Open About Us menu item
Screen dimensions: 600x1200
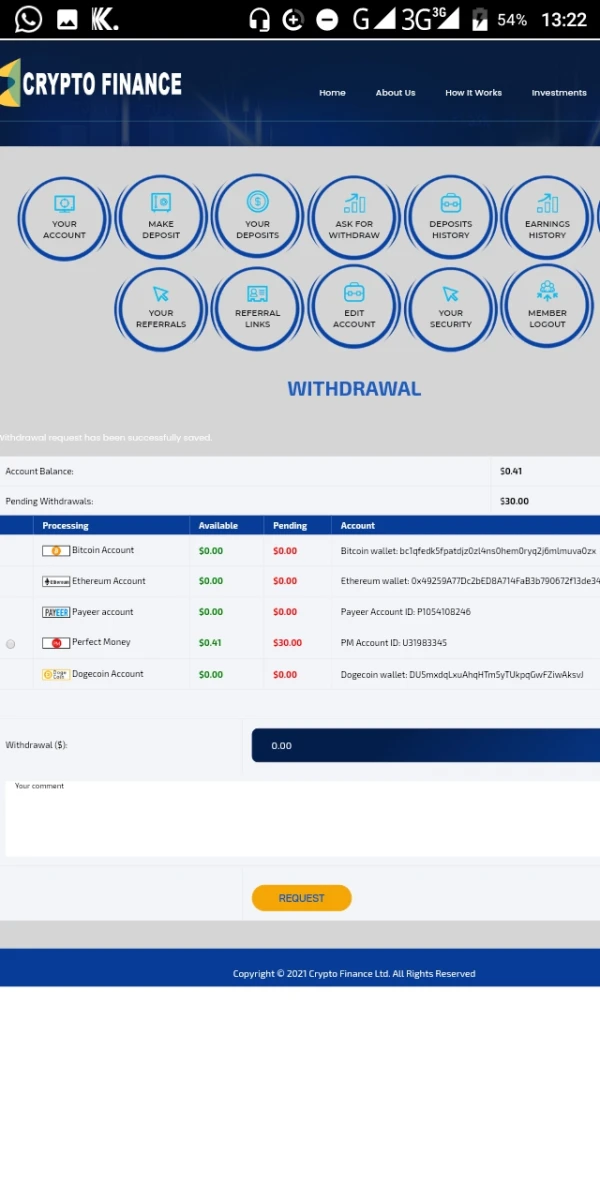click(395, 93)
